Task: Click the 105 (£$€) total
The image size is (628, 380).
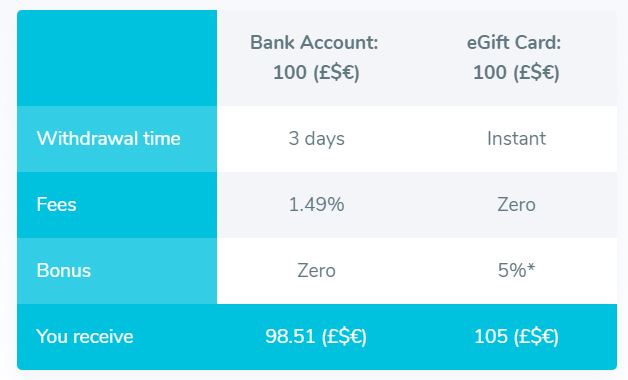Action: pos(516,337)
